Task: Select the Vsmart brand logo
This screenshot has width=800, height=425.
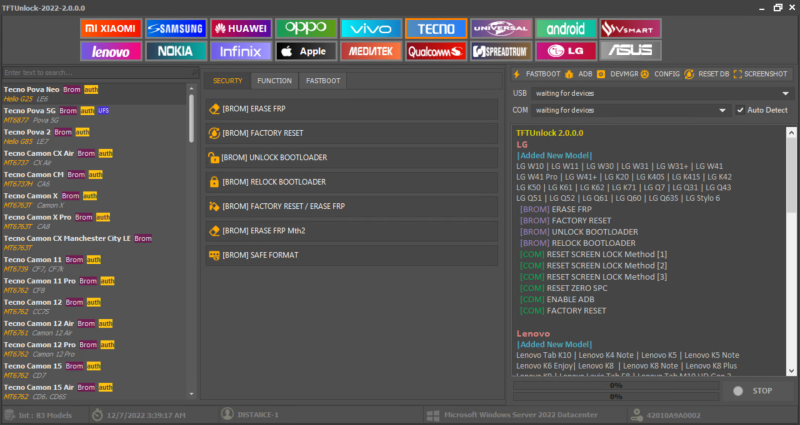Action: click(x=631, y=29)
